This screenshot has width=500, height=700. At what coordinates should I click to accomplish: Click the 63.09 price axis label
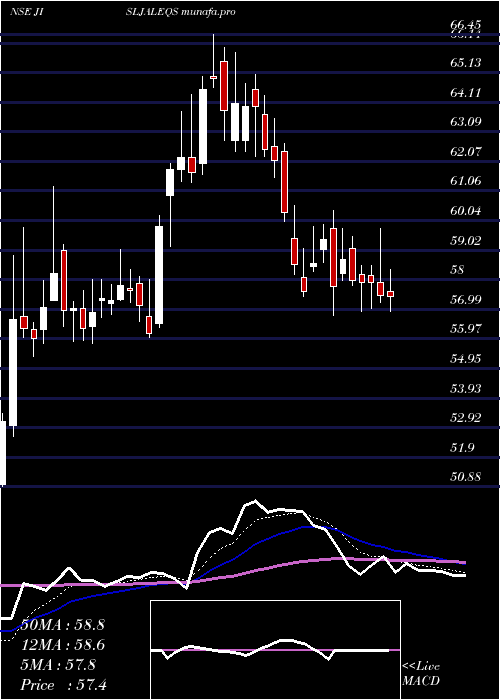[x=466, y=122]
